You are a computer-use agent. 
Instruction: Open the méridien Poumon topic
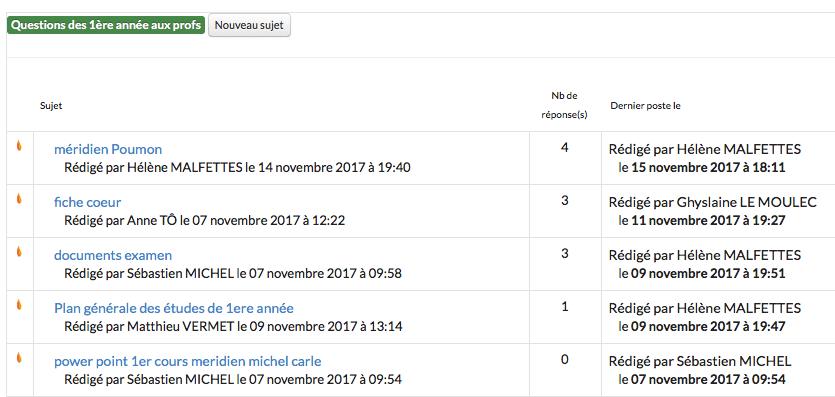pyautogui.click(x=108, y=150)
